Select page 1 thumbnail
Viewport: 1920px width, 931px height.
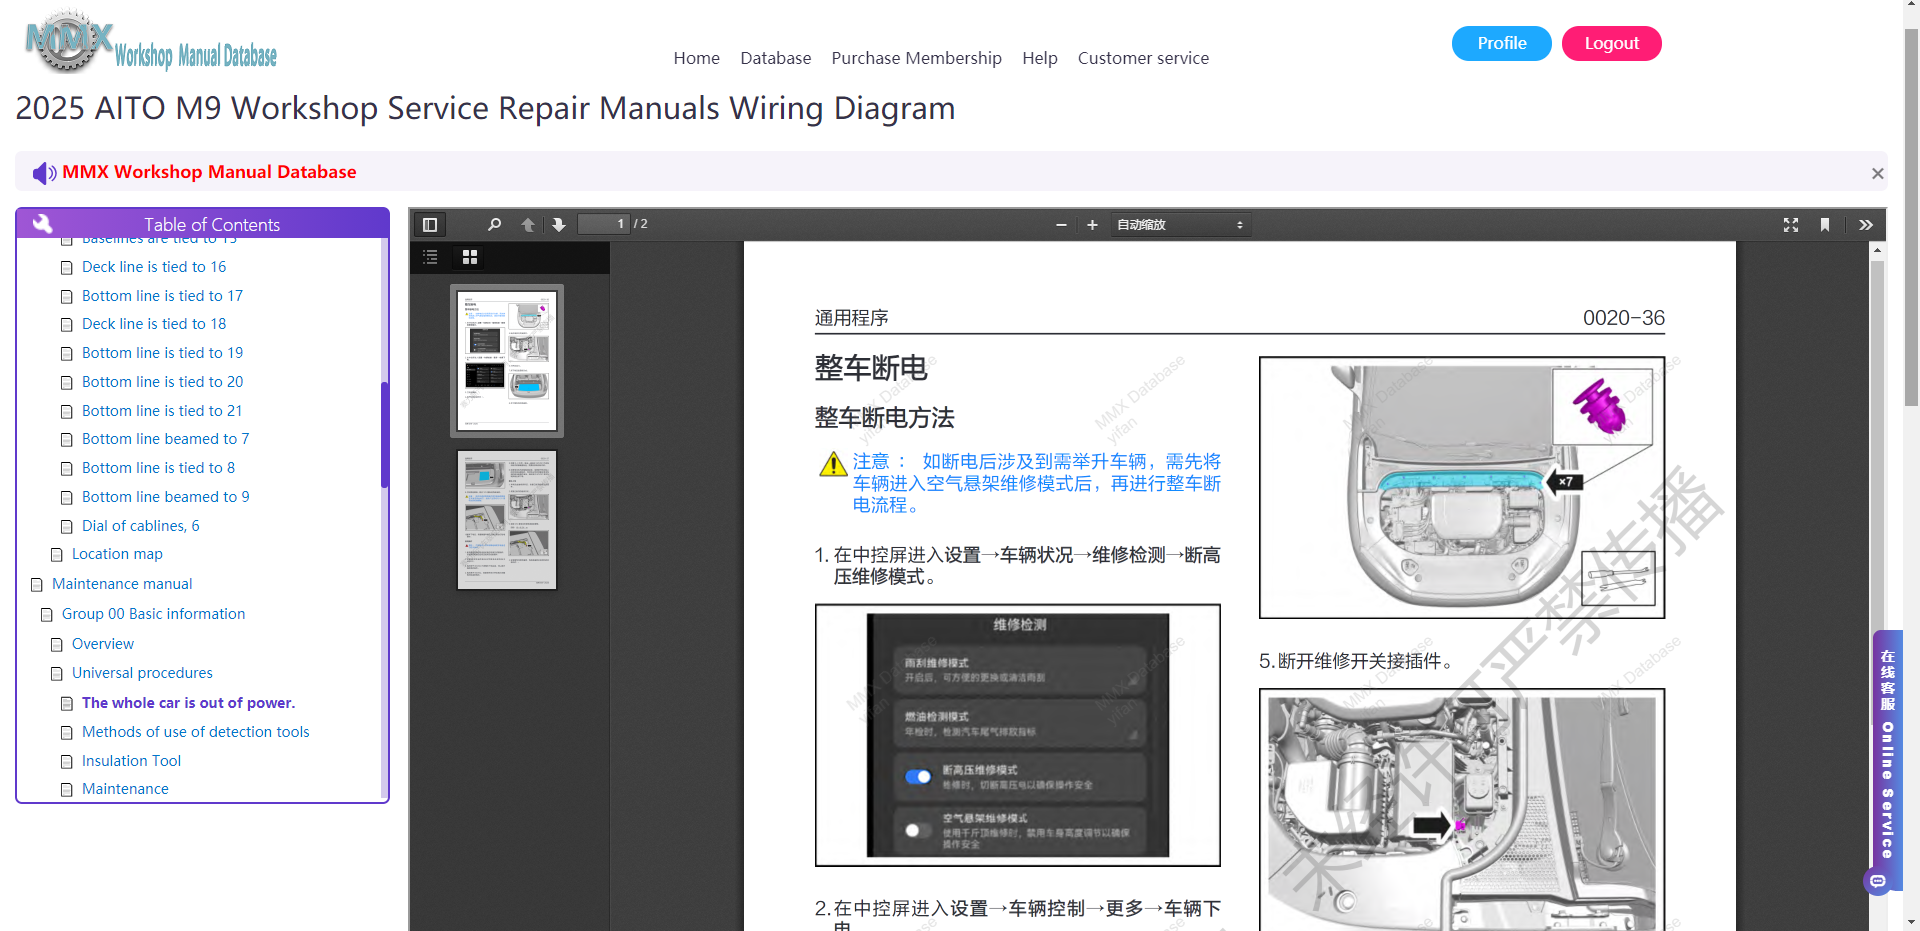pos(507,361)
